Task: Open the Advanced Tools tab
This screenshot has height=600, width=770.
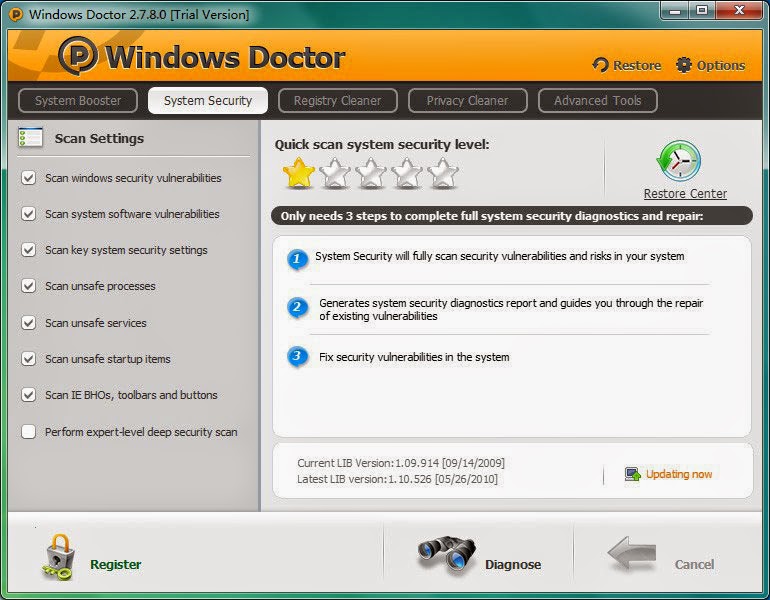Action: coord(598,101)
